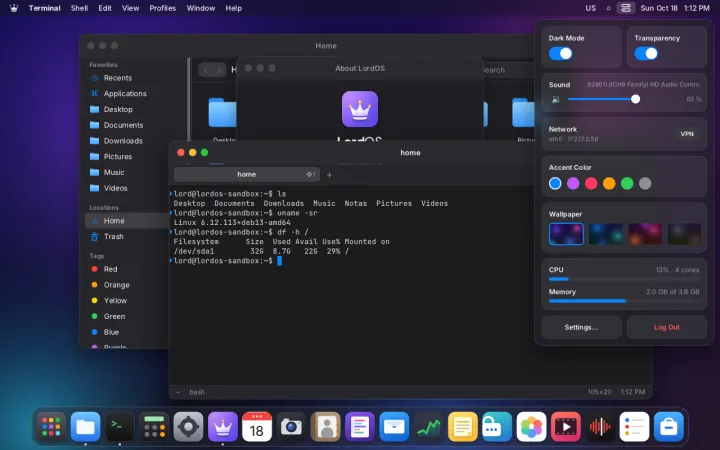The width and height of the screenshot is (720, 450).
Task: Open the Calendar dock icon showing 18
Action: pos(257,427)
